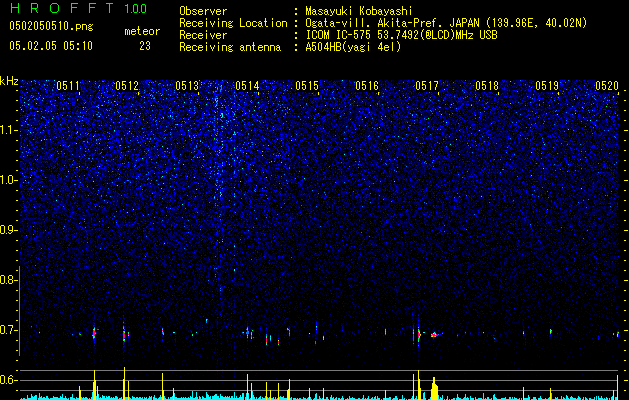
Task: Click the 0512 time marker
Action: click(x=127, y=86)
